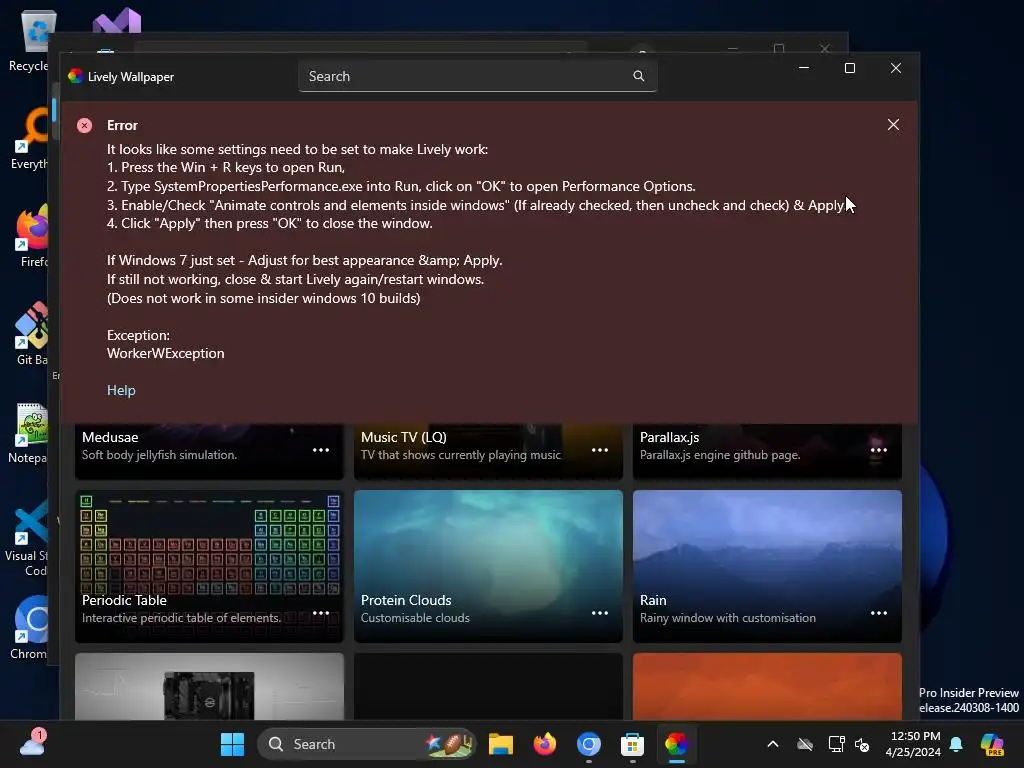Screen dimensions: 1024x768
Task: Open the Windows Start menu
Action: (x=232, y=744)
